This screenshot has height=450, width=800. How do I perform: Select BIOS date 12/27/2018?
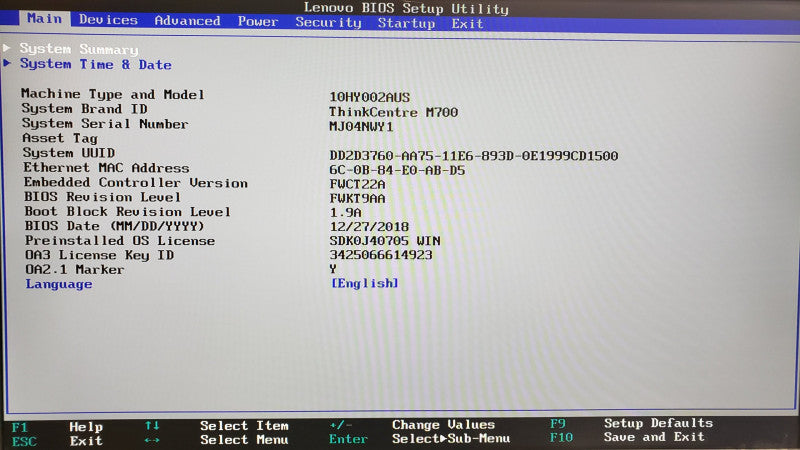(369, 227)
